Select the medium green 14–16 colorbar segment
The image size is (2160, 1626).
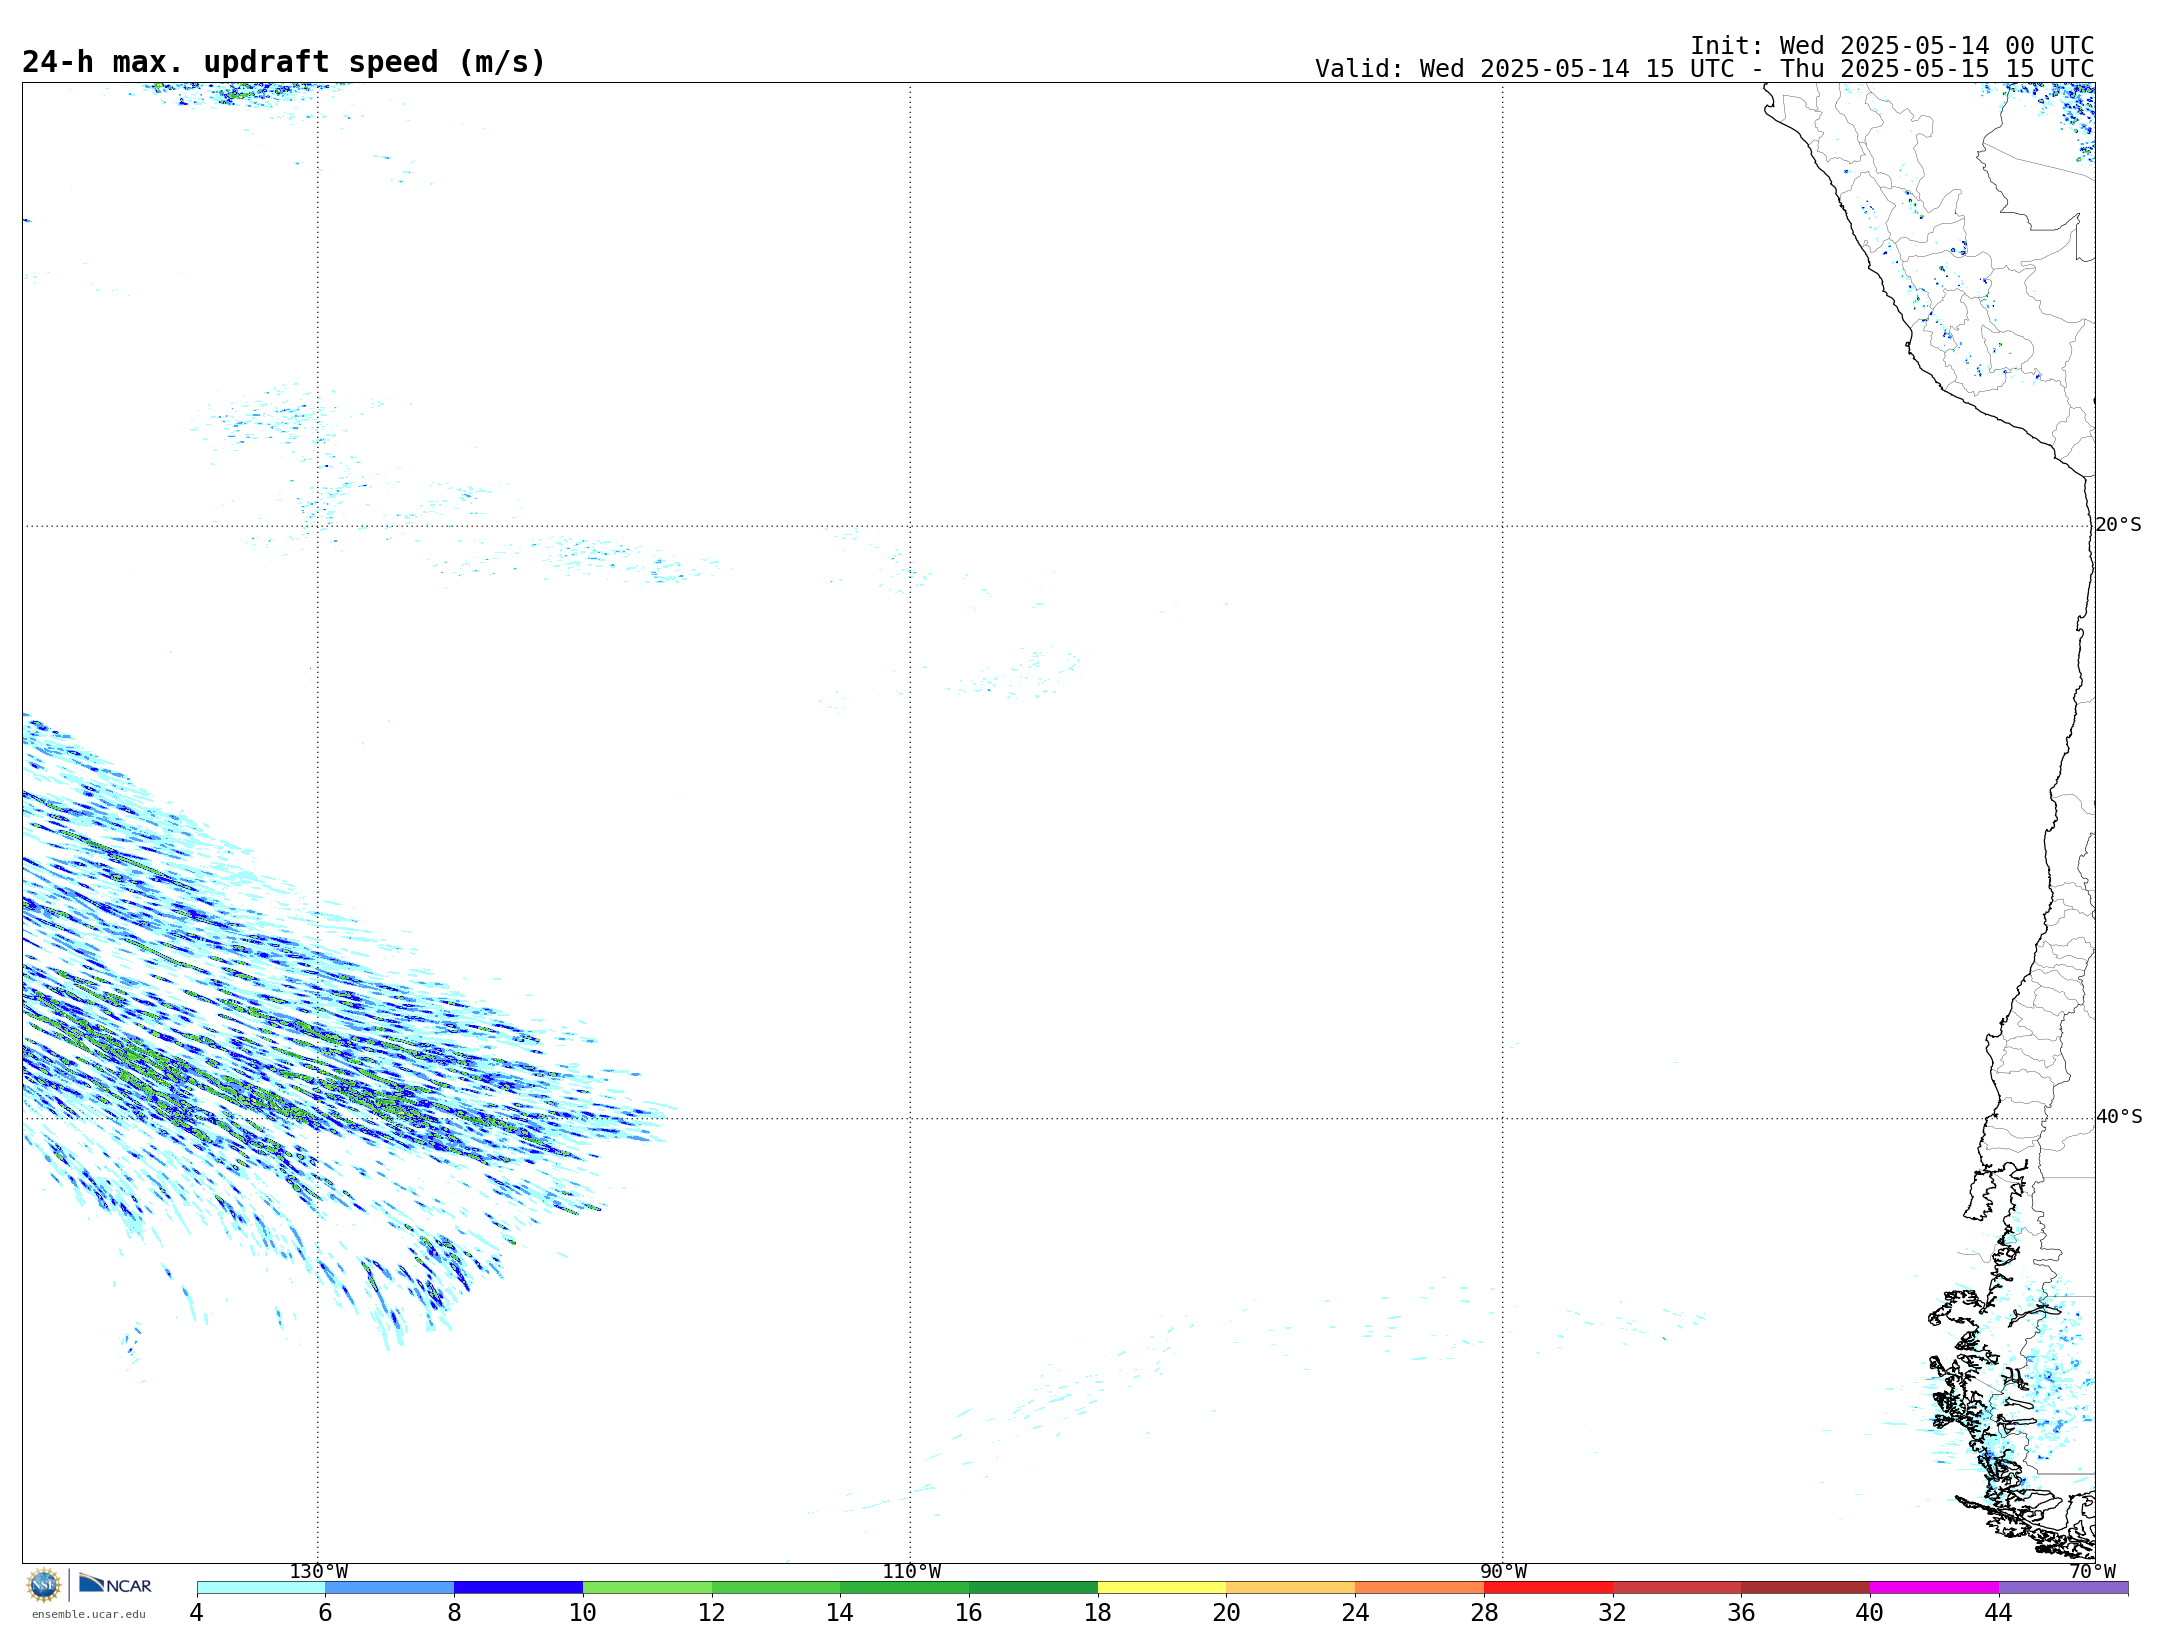click(x=905, y=1588)
